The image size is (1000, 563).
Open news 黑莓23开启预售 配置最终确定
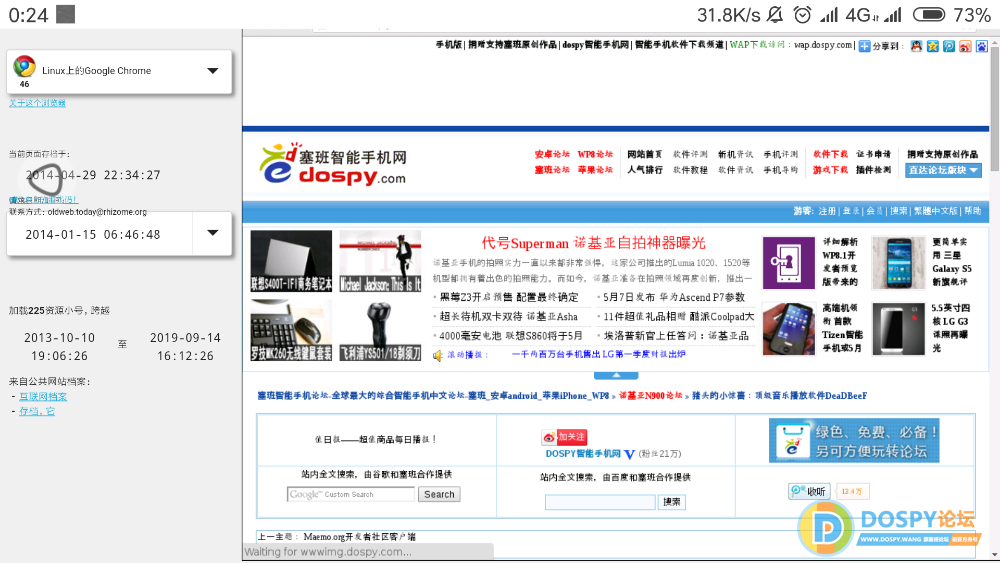point(509,297)
